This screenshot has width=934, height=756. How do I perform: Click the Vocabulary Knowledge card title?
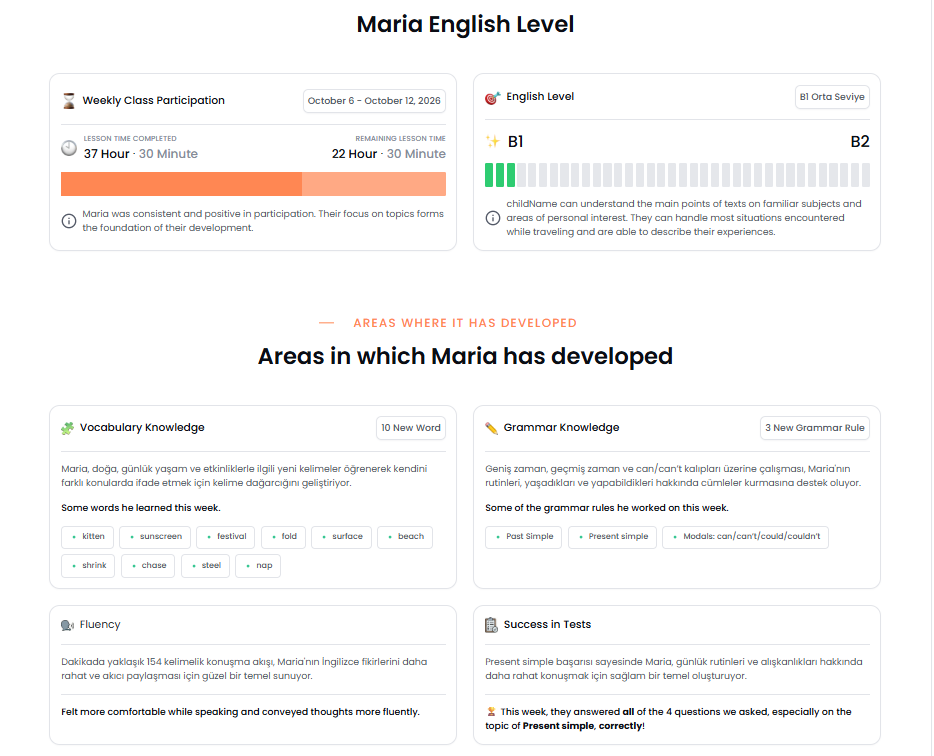(x=142, y=428)
